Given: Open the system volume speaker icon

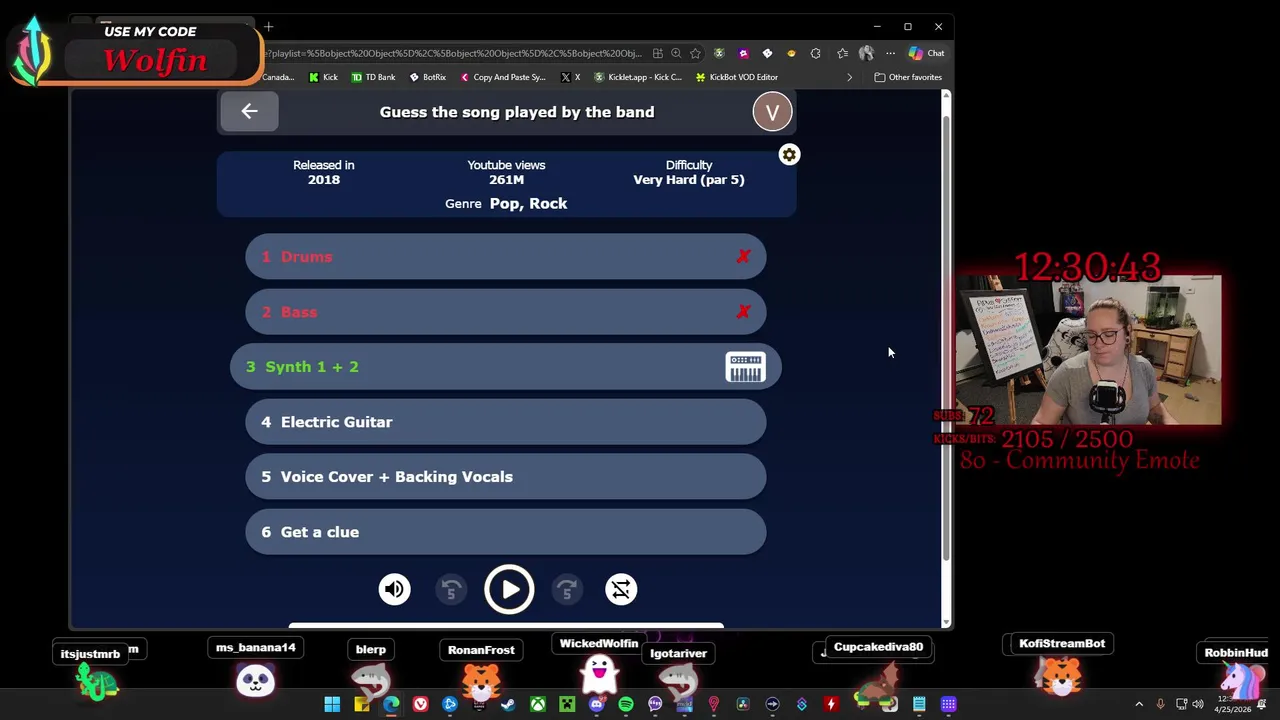Looking at the screenshot, I should [1198, 705].
